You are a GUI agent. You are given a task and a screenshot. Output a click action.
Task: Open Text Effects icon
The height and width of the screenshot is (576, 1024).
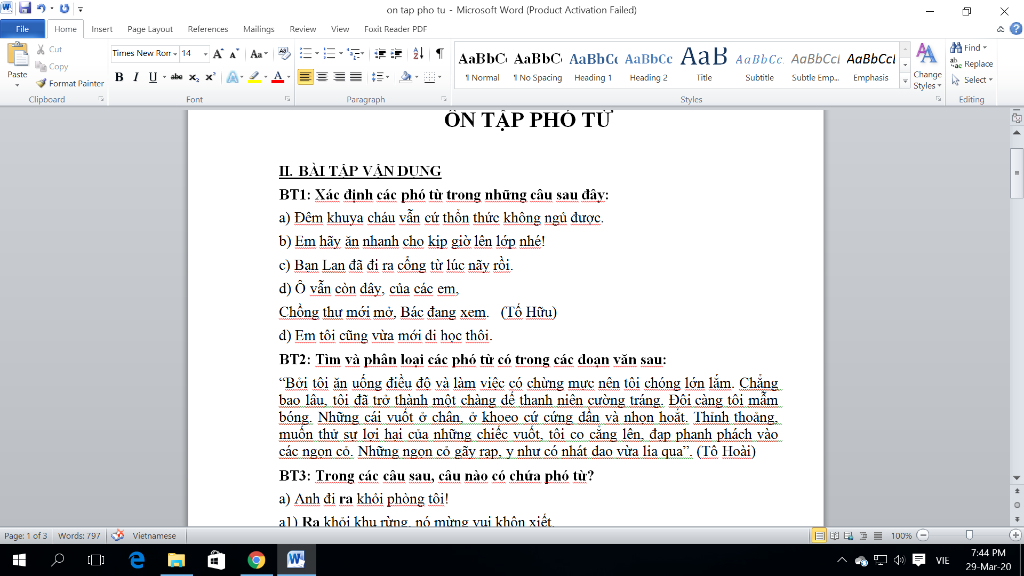pos(232,77)
